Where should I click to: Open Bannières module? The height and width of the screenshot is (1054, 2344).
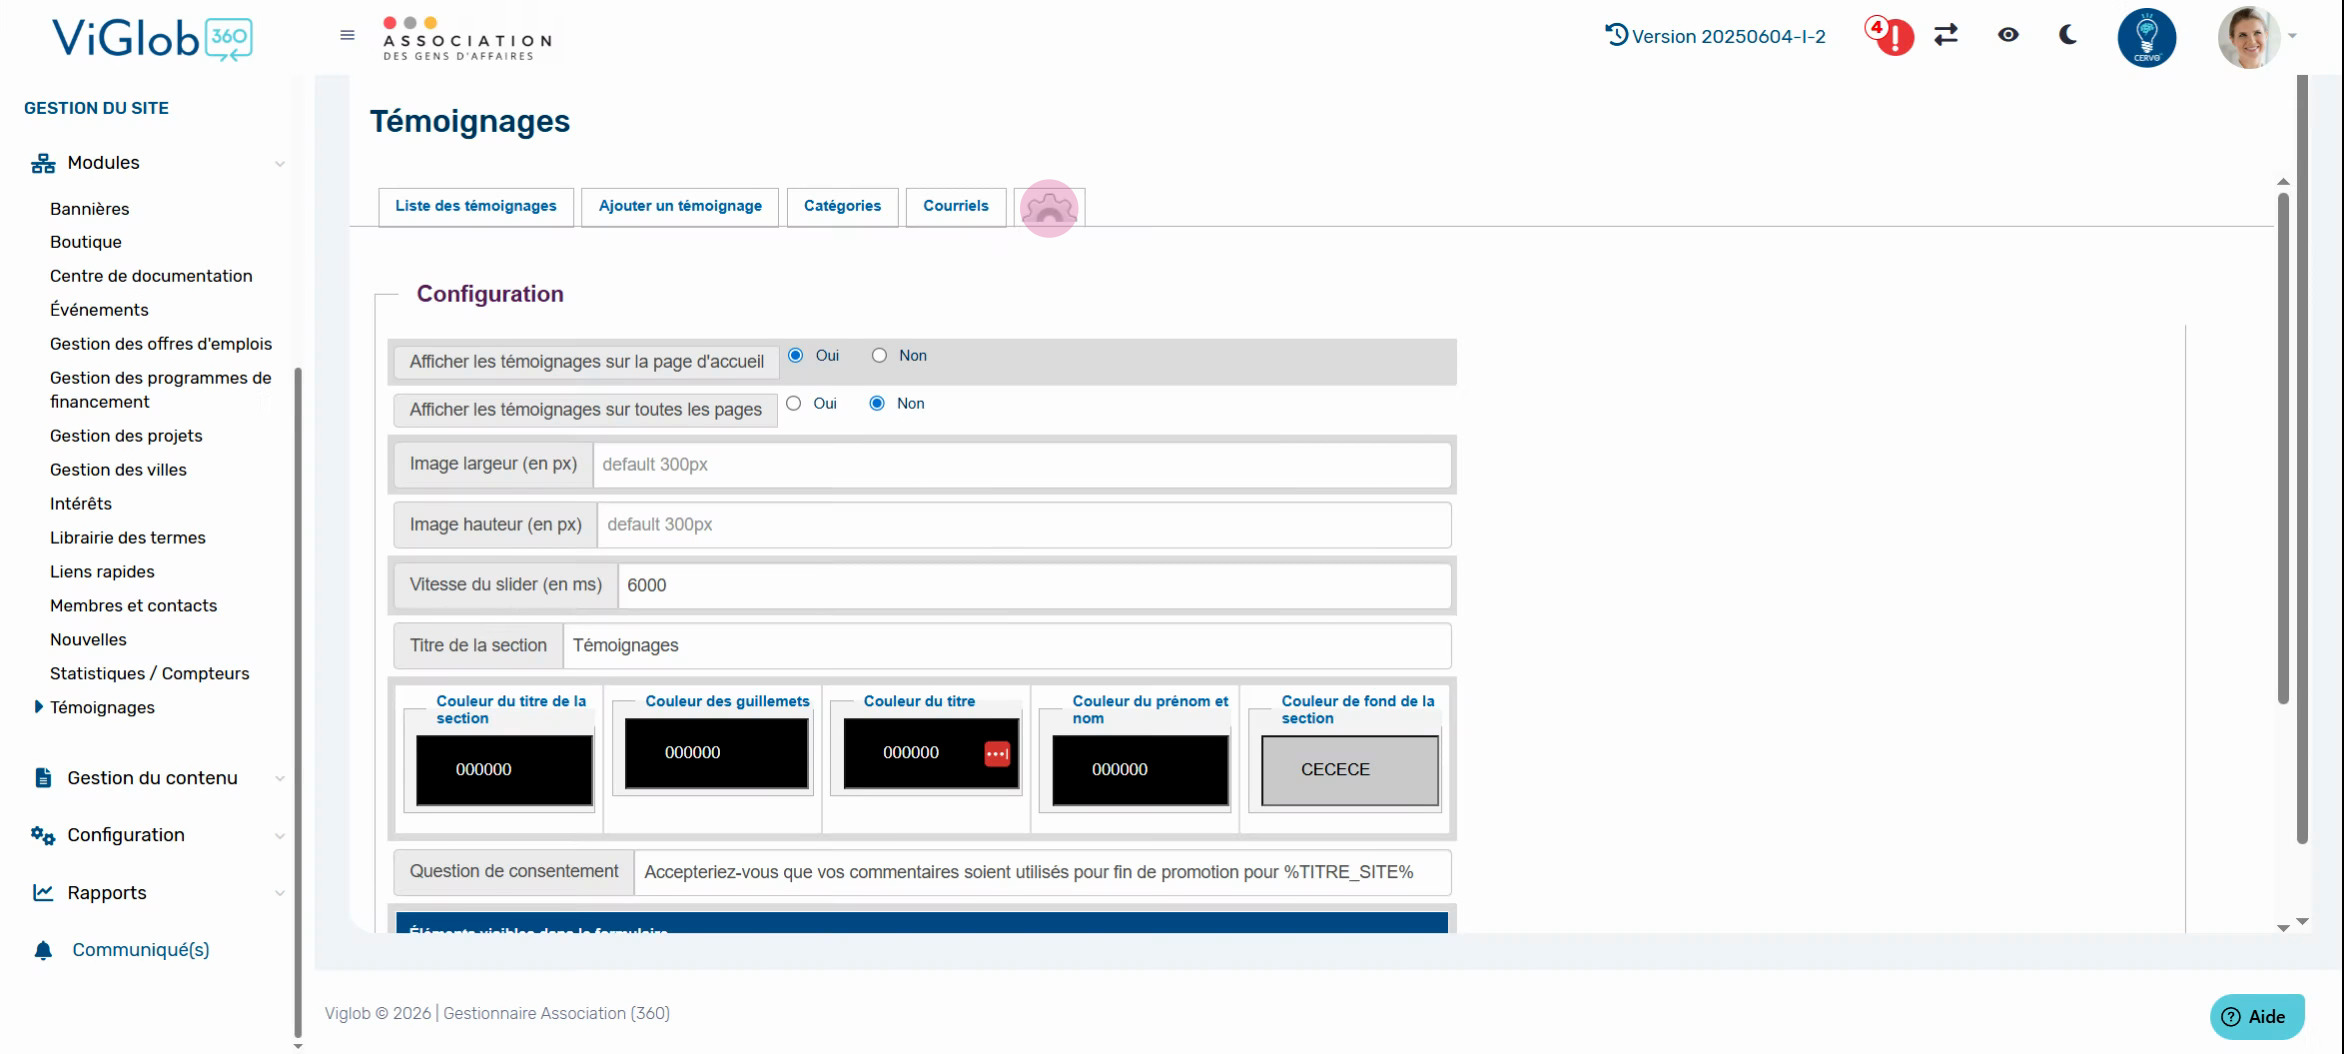(89, 209)
